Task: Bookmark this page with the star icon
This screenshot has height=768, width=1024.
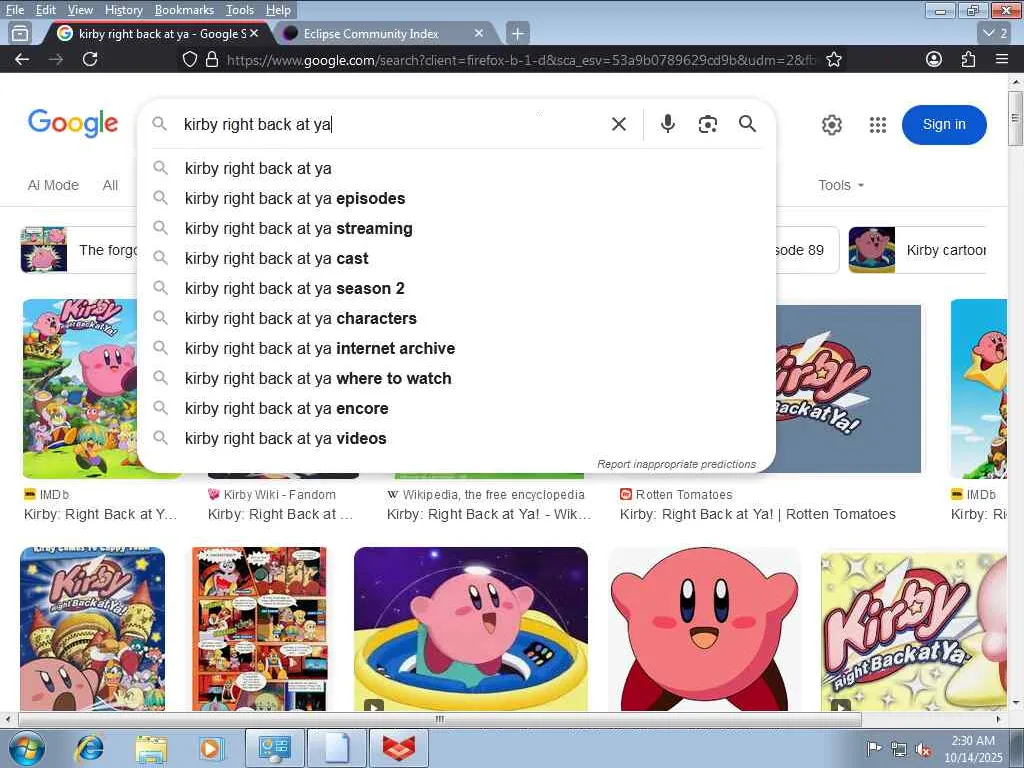Action: coord(833,59)
